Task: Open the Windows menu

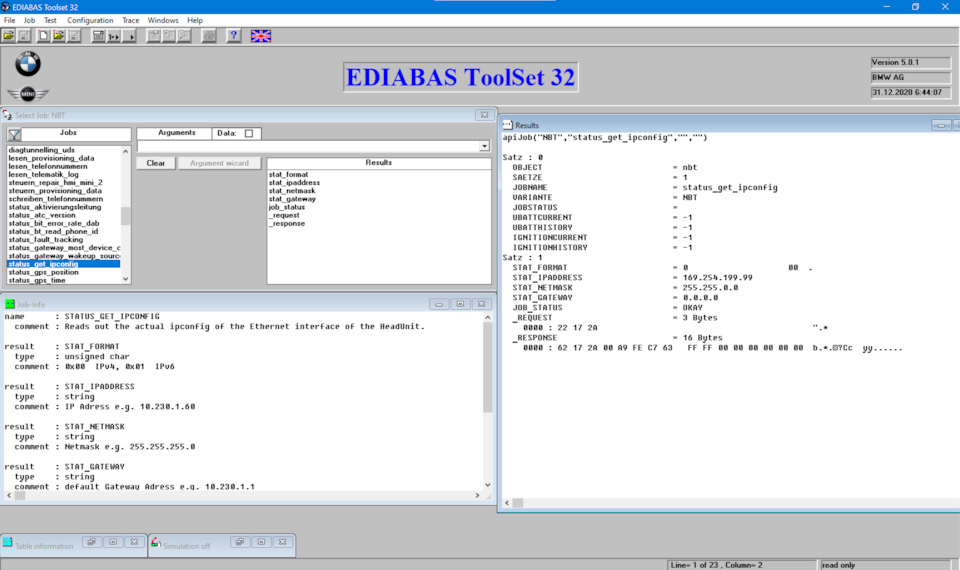Action: tap(163, 20)
